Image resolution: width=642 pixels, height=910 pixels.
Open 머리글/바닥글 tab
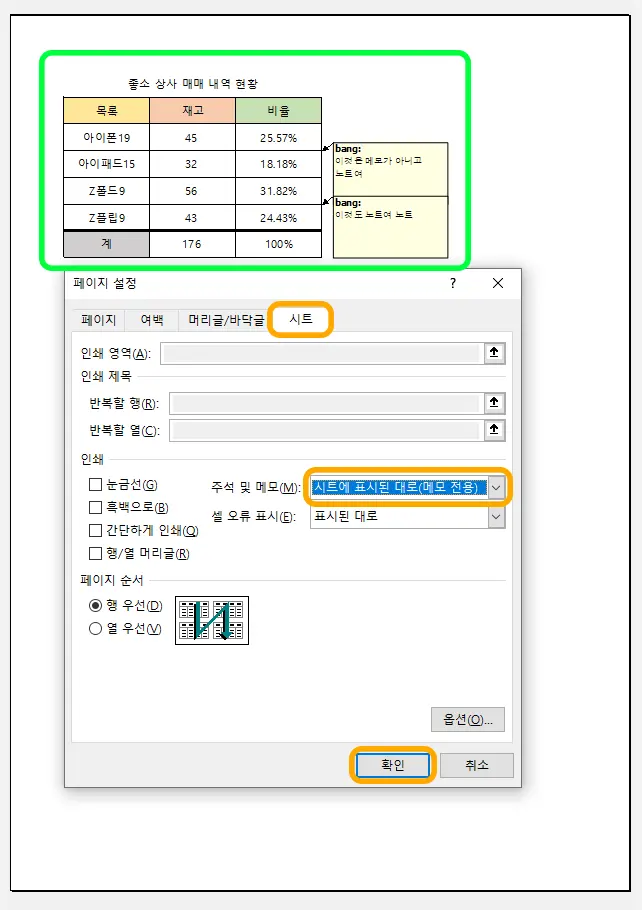click(226, 320)
